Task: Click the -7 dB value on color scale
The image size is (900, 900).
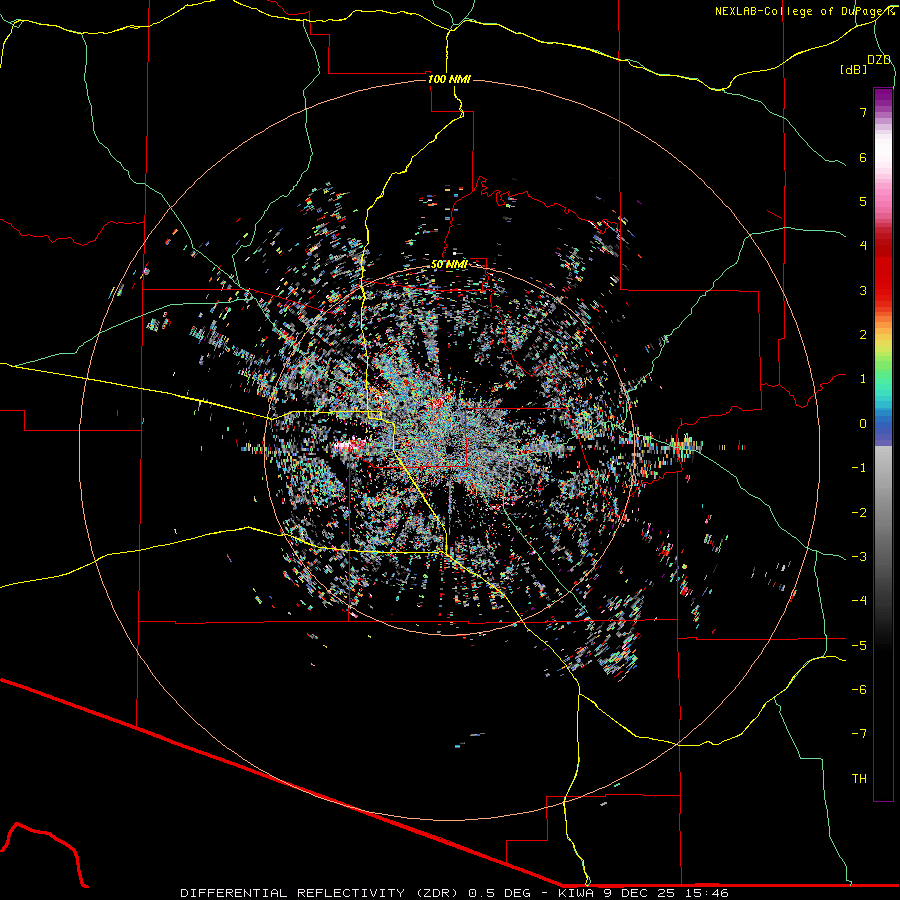Action: [859, 734]
